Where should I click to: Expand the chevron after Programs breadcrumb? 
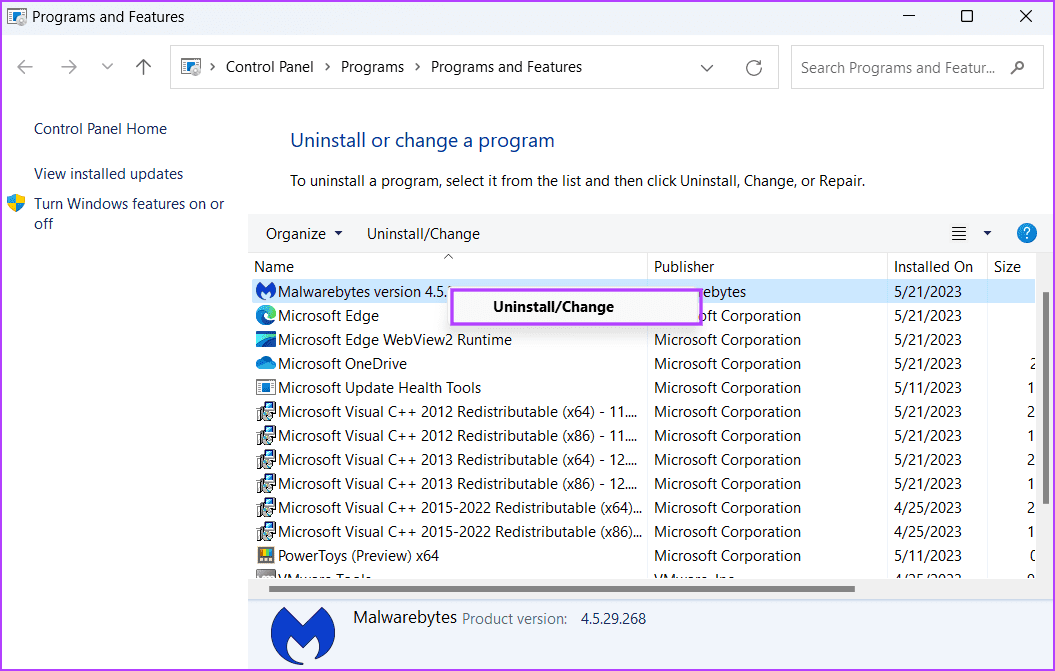point(418,67)
